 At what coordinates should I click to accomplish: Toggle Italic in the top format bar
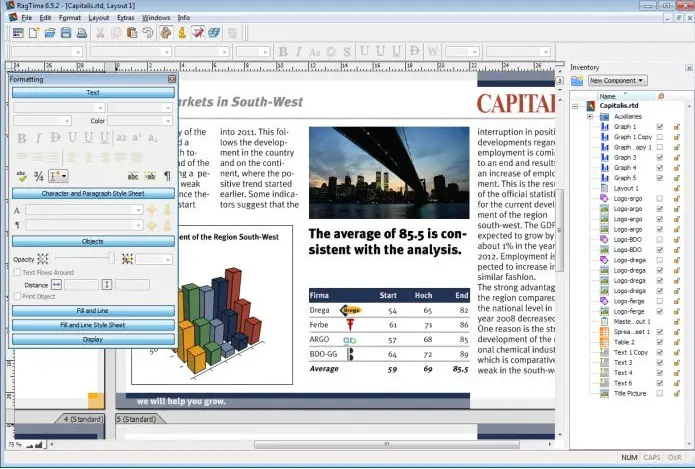tap(299, 52)
